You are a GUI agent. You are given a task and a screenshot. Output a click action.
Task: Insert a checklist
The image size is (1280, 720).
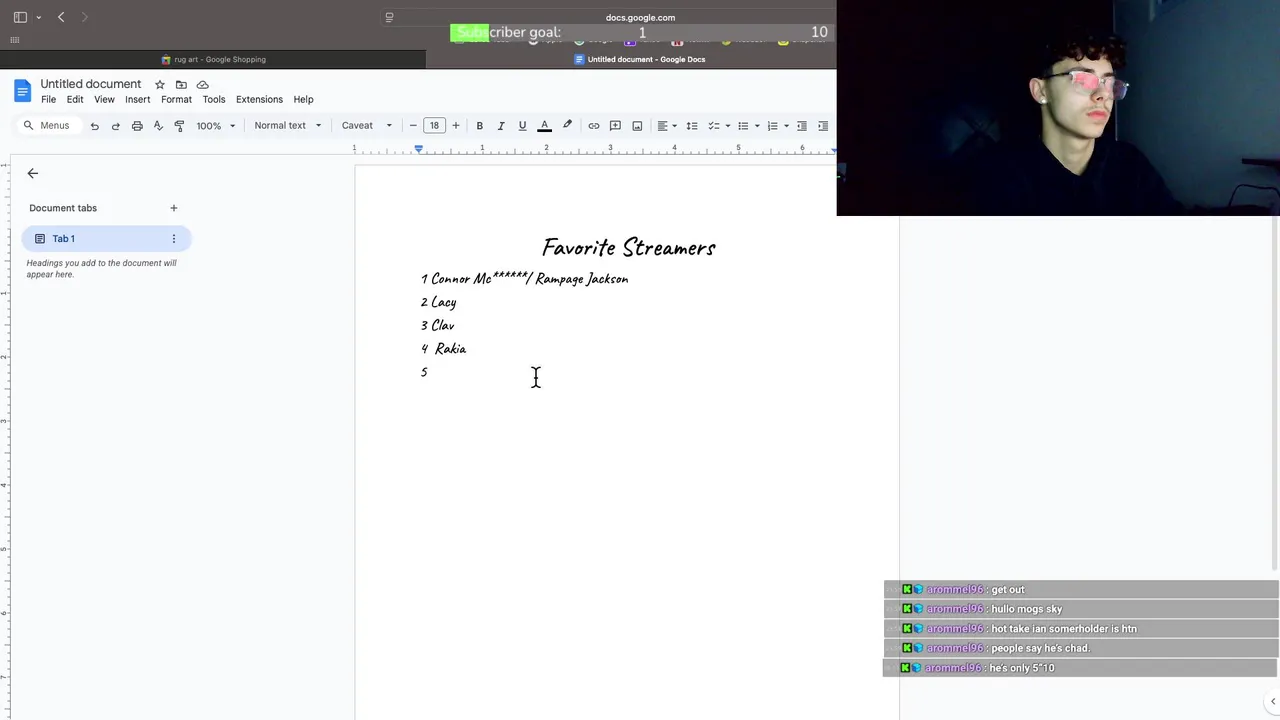[x=714, y=126]
